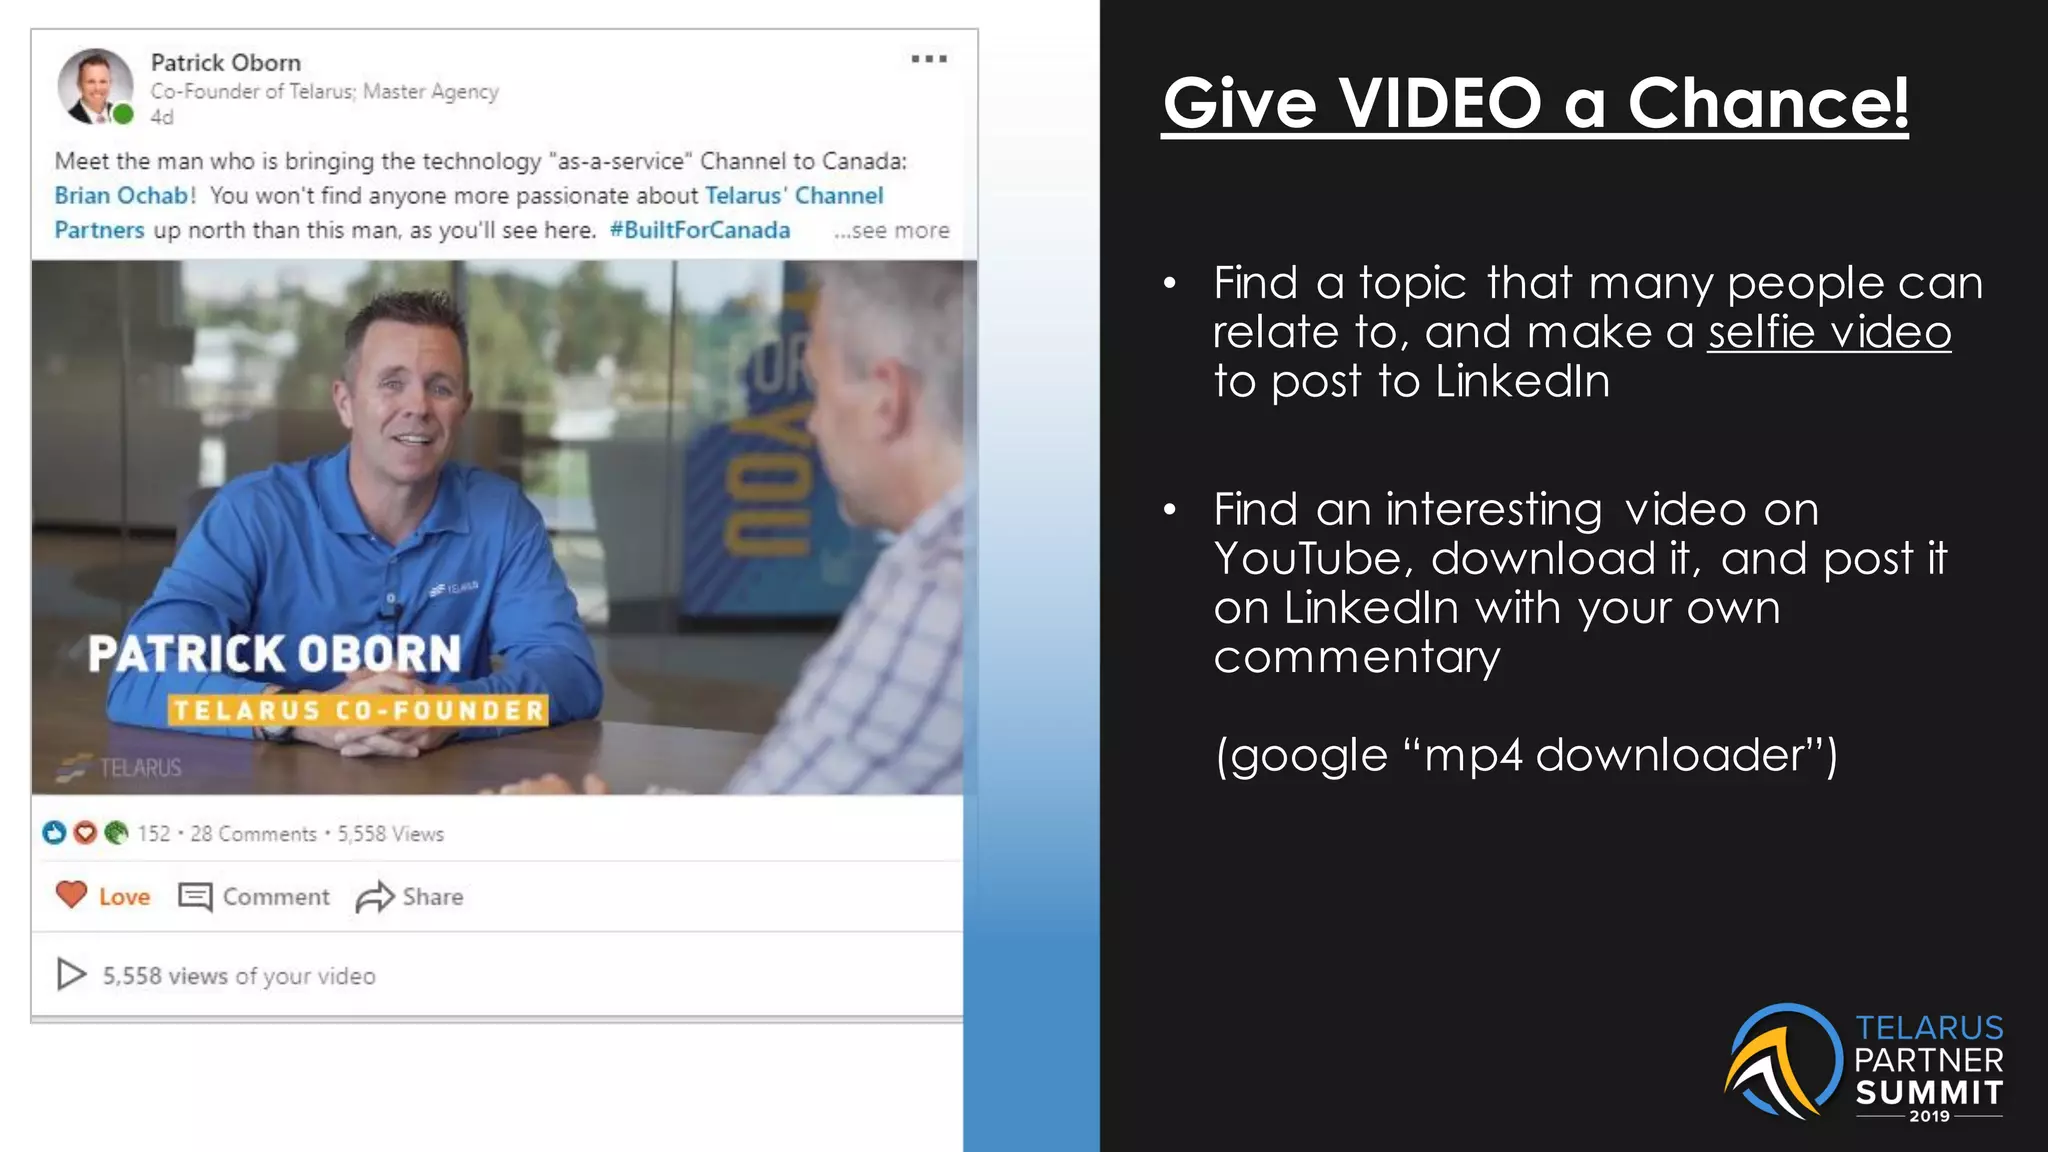2048x1152 pixels.
Task: Click the Telarus Partner Summit 2019 logo
Action: pyautogui.click(x=1863, y=1063)
